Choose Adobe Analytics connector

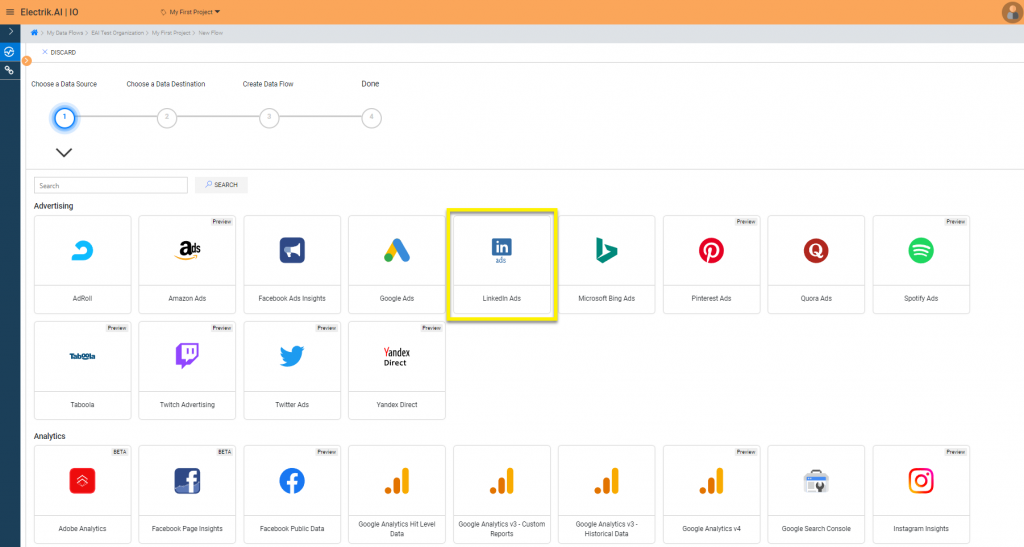82,495
